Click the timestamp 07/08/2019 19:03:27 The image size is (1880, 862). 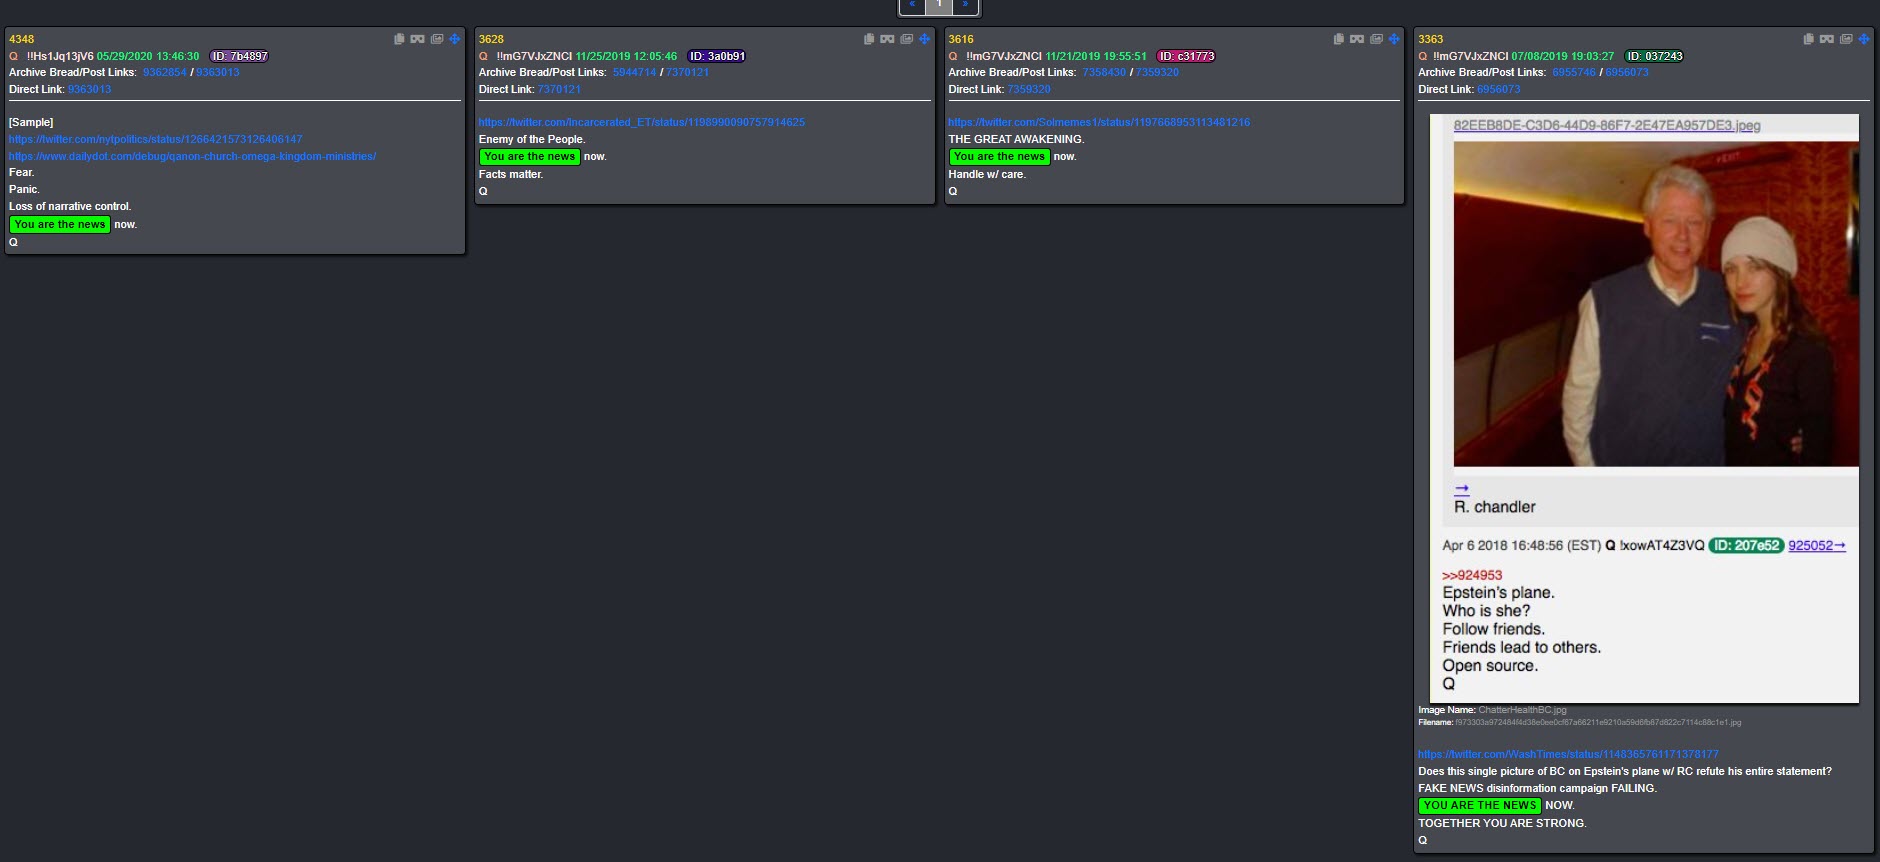pos(1563,56)
